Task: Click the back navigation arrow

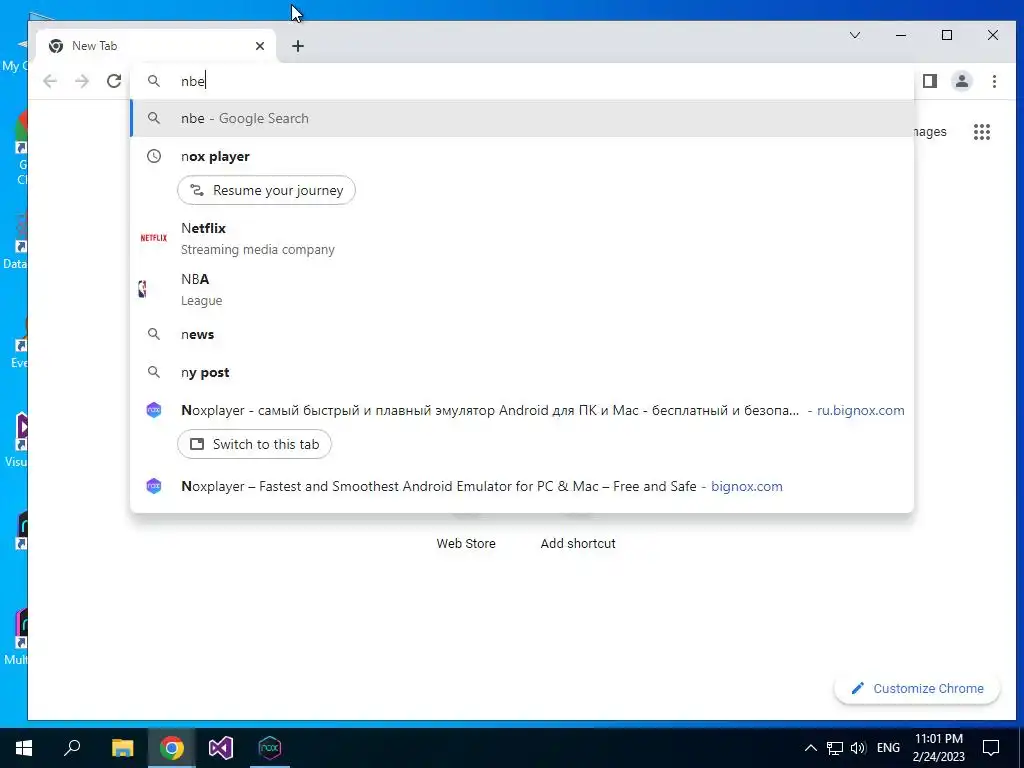Action: pos(50,81)
